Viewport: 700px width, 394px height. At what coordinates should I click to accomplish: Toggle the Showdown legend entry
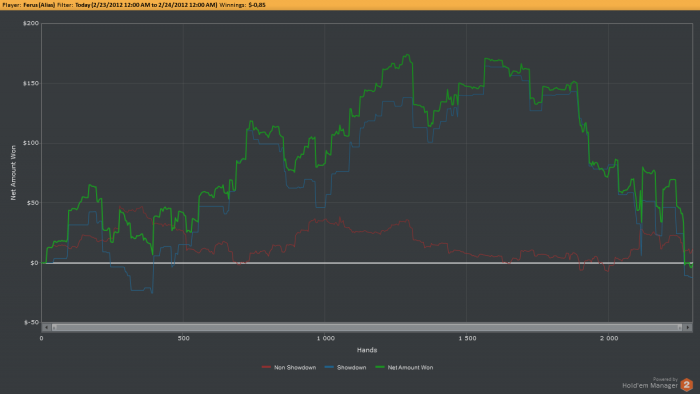point(346,367)
